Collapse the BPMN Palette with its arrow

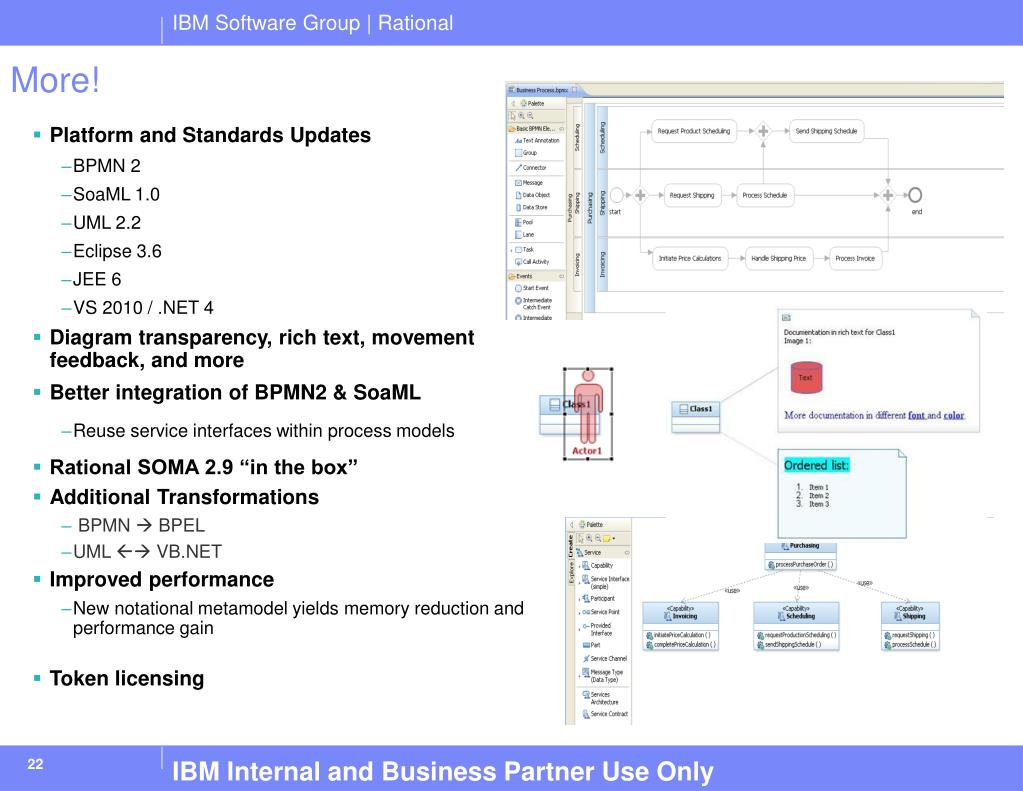coord(513,104)
